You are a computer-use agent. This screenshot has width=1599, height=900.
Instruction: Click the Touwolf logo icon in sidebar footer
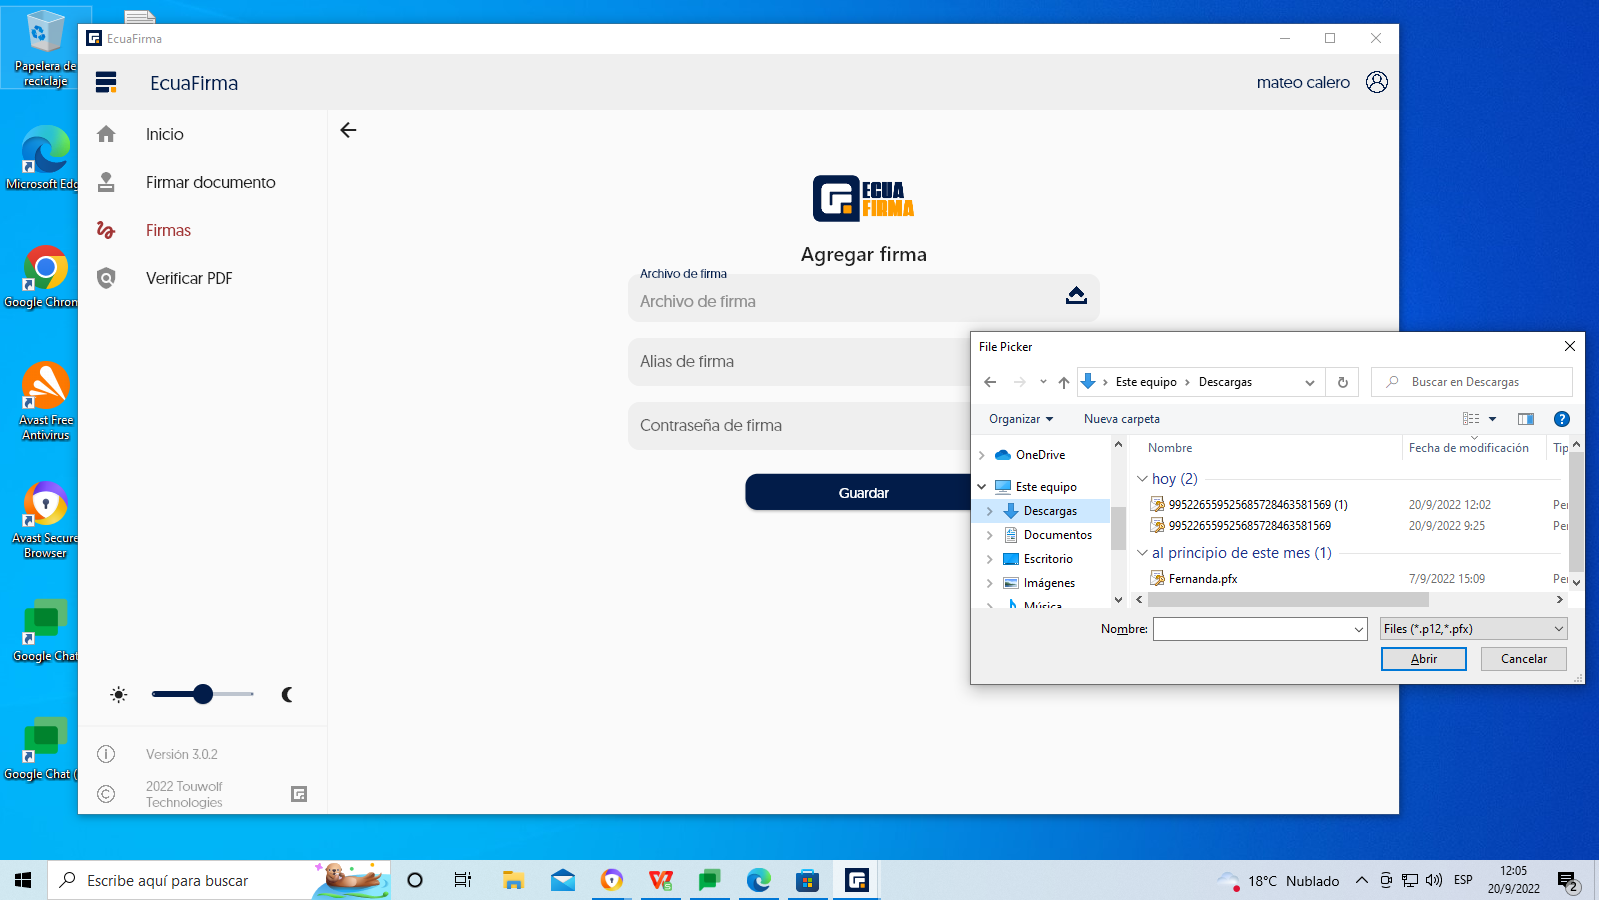click(x=299, y=794)
